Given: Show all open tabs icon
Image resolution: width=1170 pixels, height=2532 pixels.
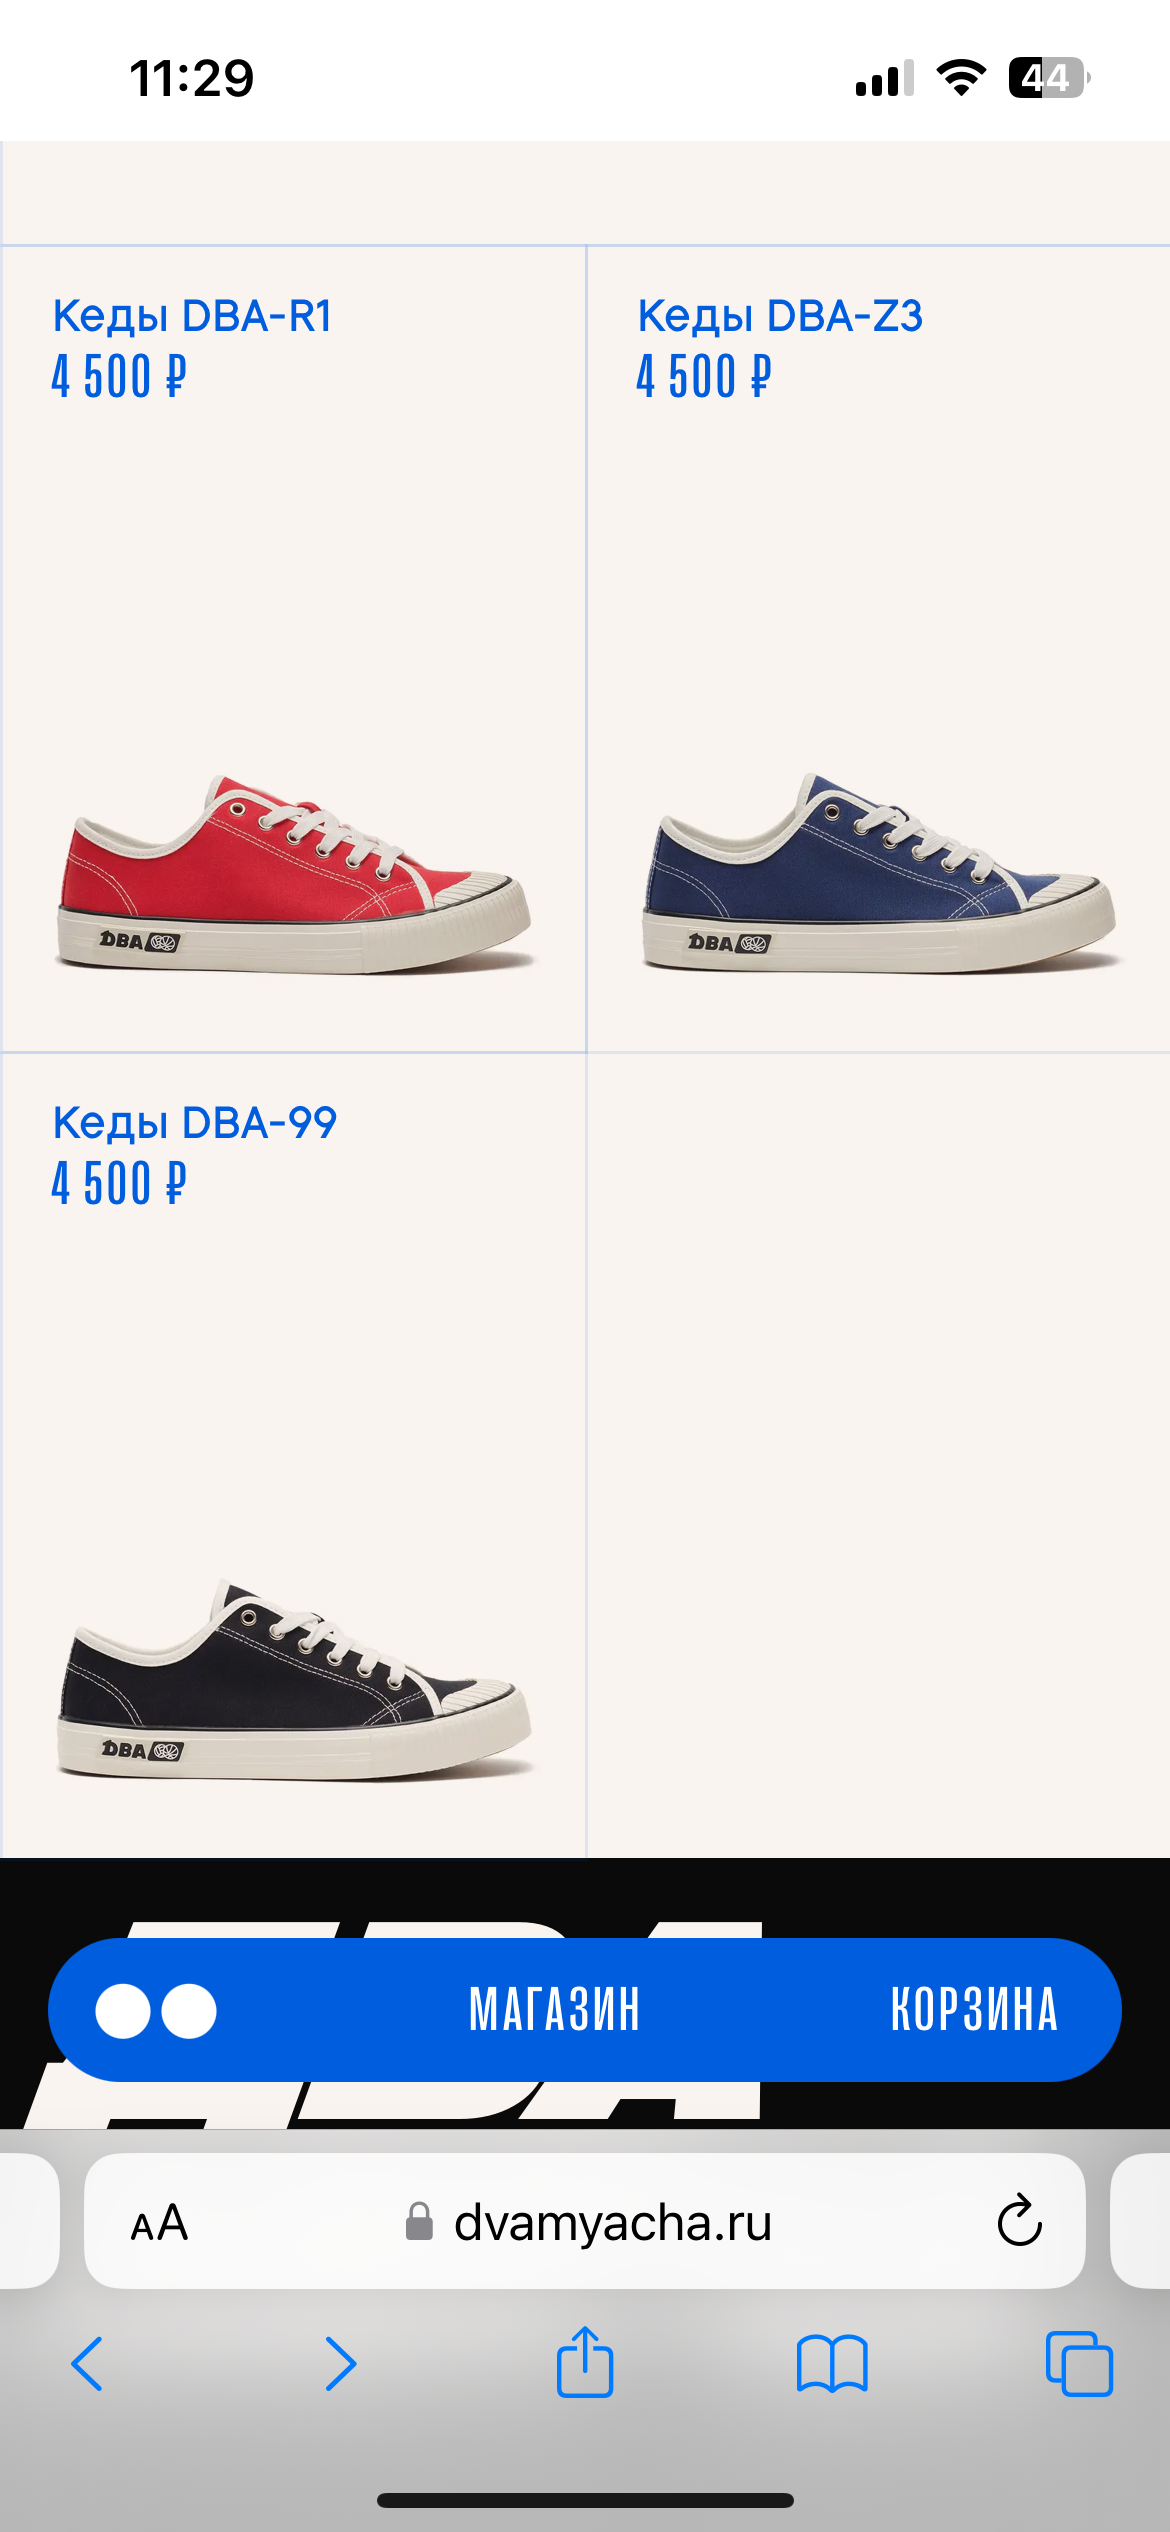Looking at the screenshot, I should tap(1079, 2364).
